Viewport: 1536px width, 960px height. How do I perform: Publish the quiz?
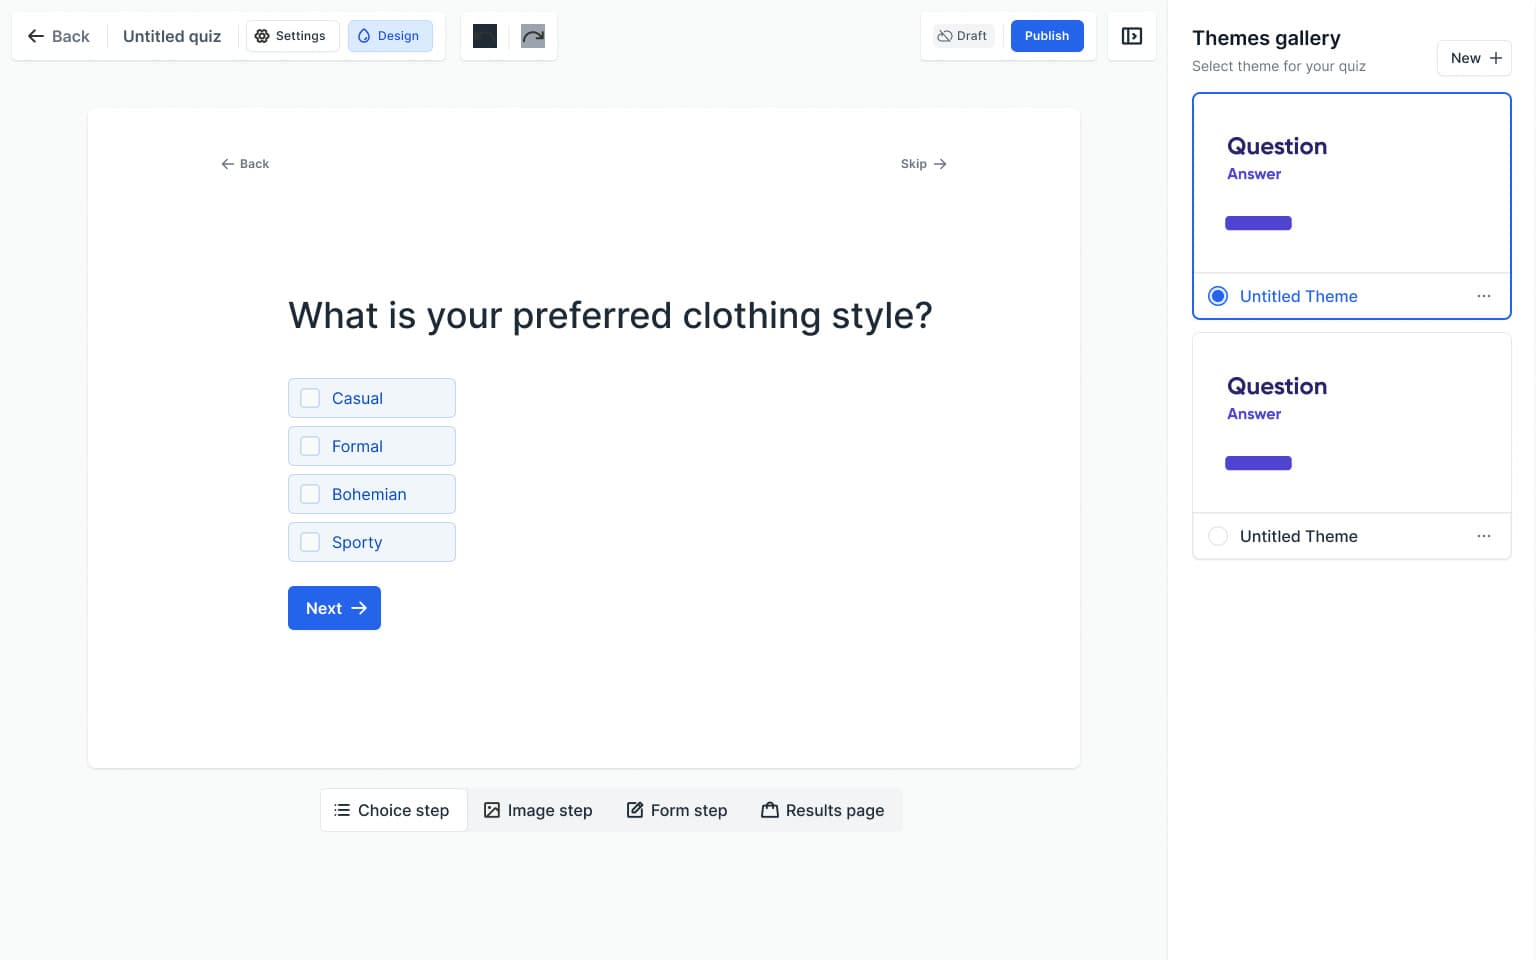point(1047,36)
